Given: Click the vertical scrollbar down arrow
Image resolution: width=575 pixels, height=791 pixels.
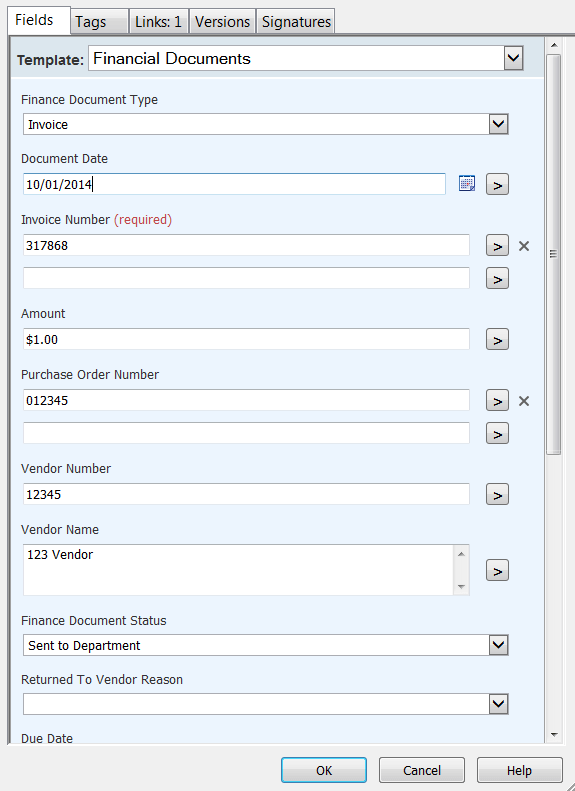Looking at the screenshot, I should 554,735.
